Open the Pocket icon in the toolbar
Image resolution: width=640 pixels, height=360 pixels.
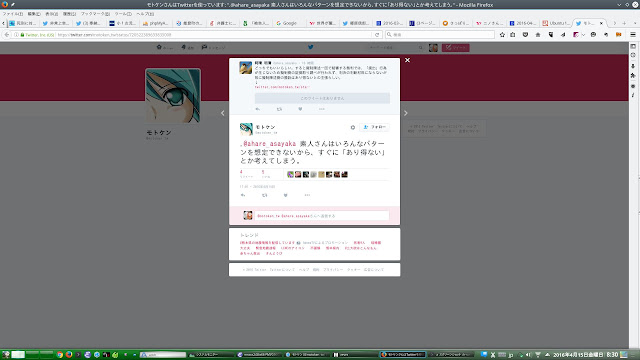click(x=525, y=35)
